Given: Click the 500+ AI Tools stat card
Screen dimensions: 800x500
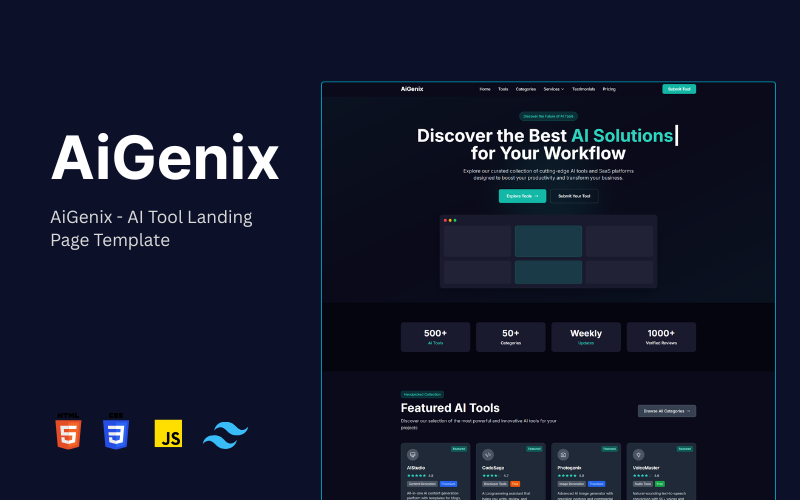Looking at the screenshot, I should pos(435,337).
